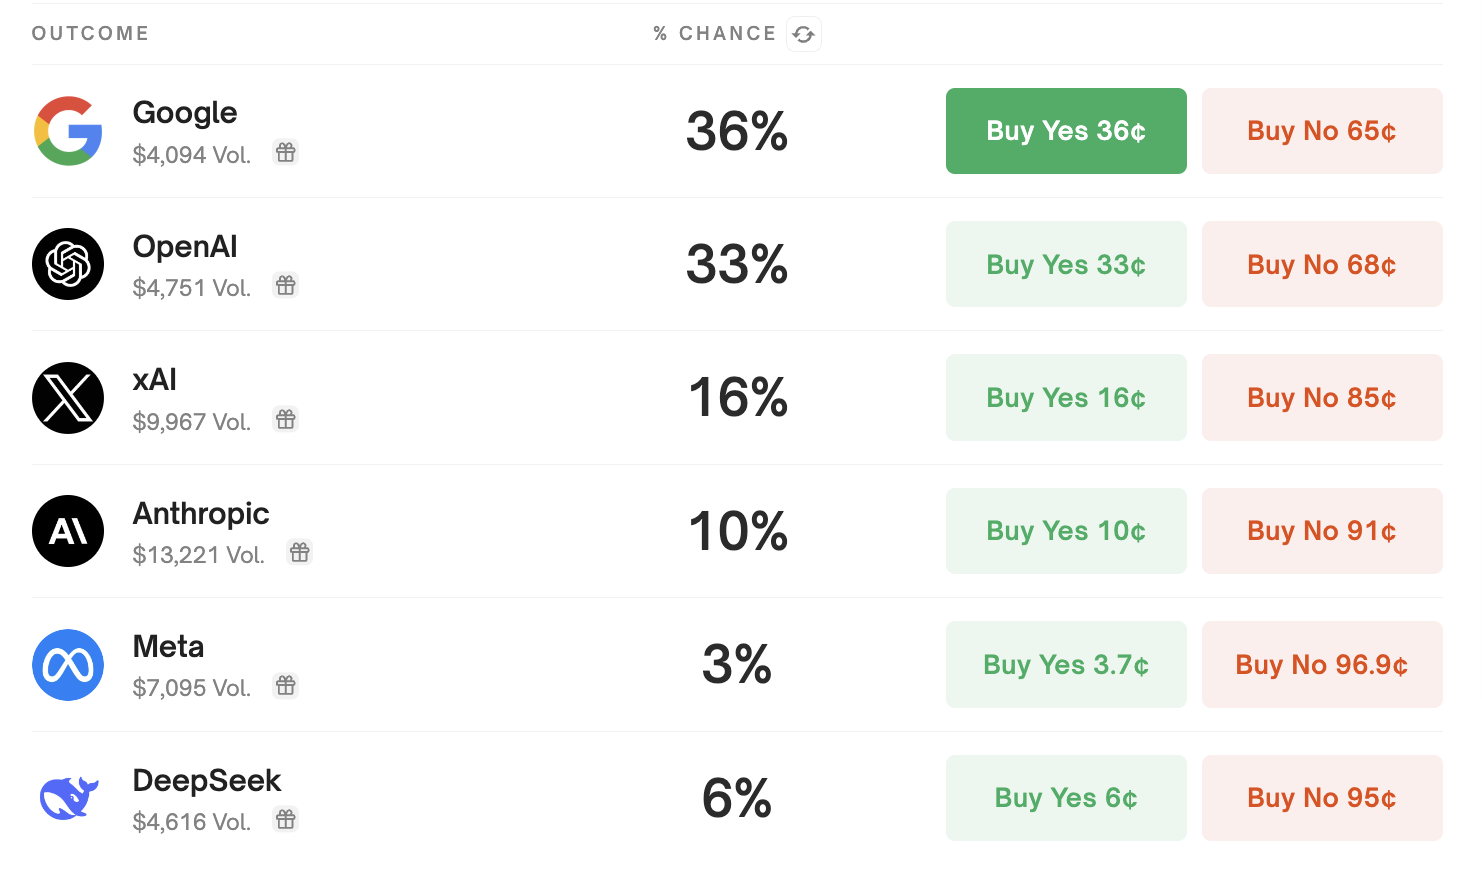Click the refresh icon beside % CHANCE
1482x884 pixels.
click(x=804, y=34)
